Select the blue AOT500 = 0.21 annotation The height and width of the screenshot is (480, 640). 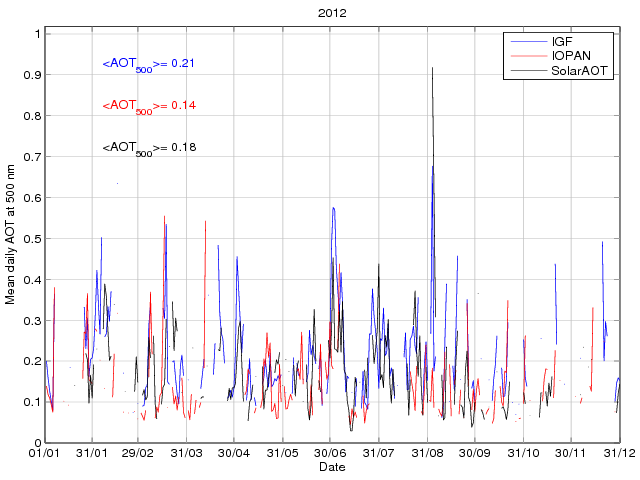[149, 64]
